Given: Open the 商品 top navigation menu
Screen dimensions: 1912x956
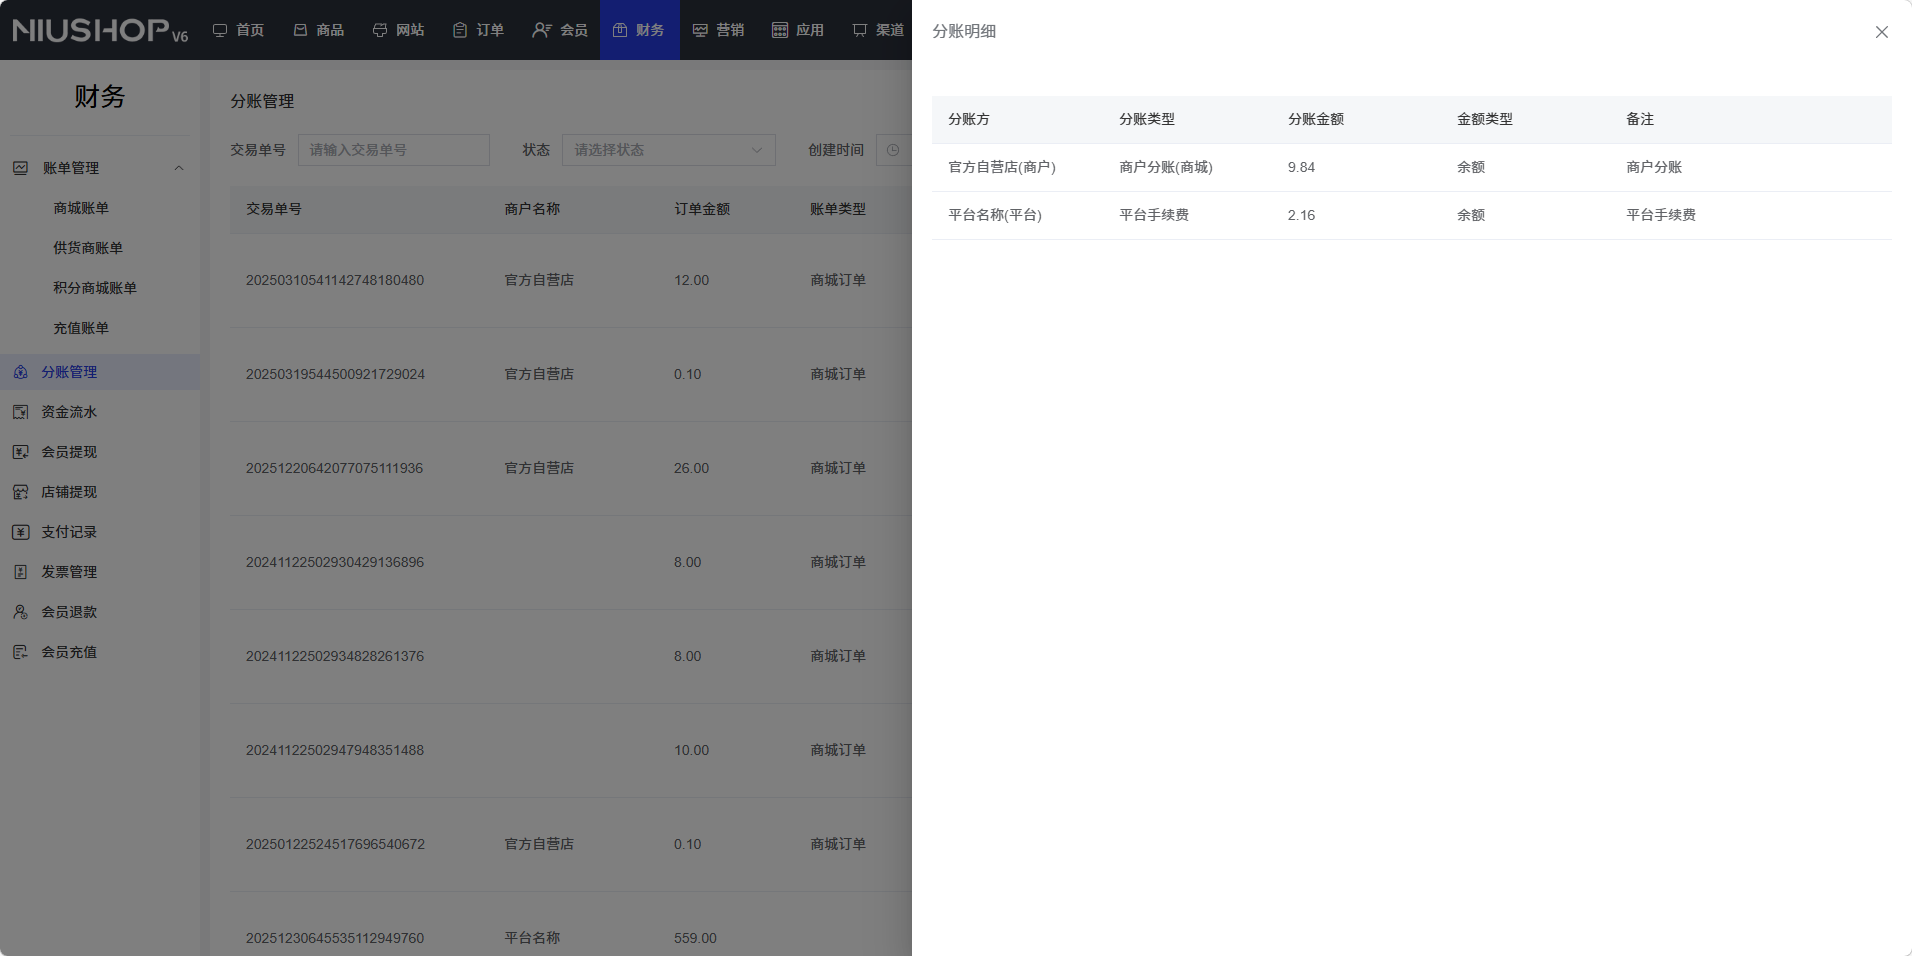Looking at the screenshot, I should (x=319, y=30).
